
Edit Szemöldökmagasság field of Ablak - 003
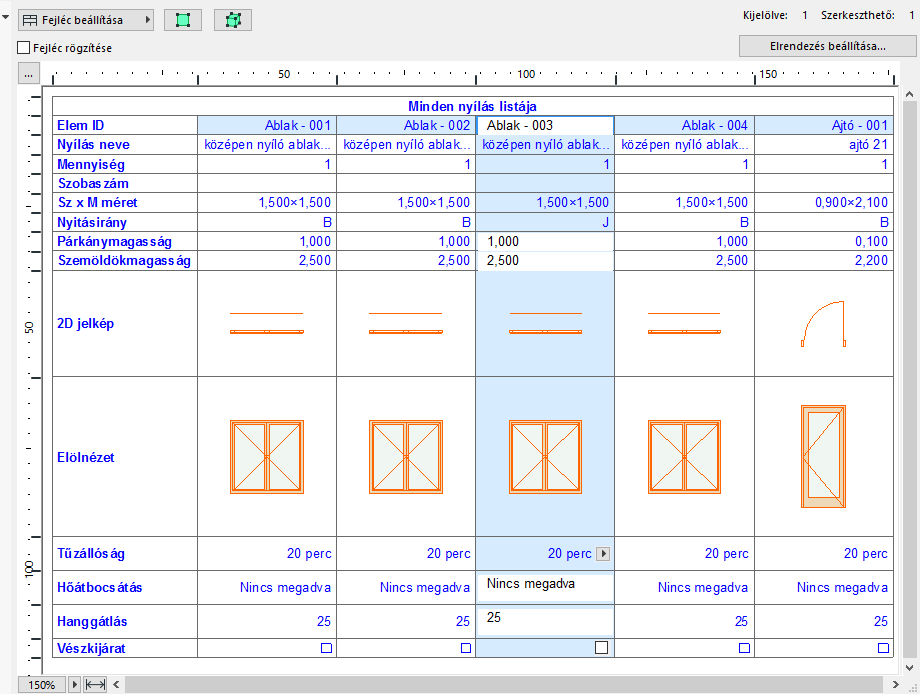545,261
